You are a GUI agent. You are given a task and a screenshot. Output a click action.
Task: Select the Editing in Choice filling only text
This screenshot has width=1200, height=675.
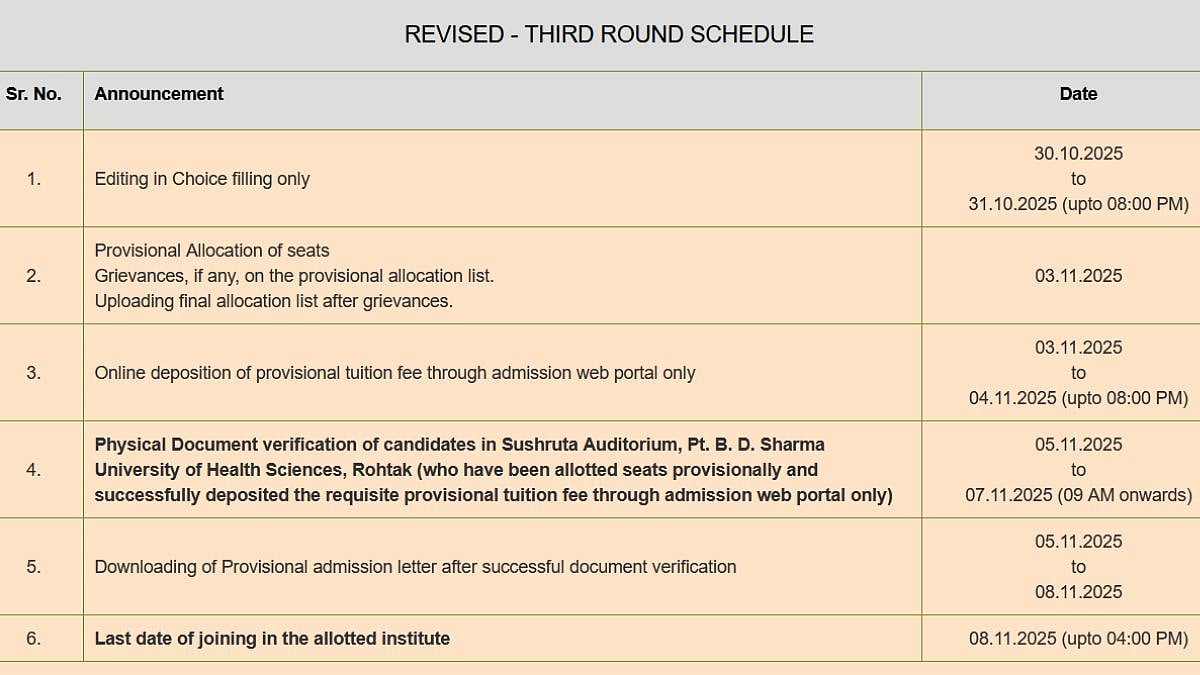pyautogui.click(x=202, y=179)
